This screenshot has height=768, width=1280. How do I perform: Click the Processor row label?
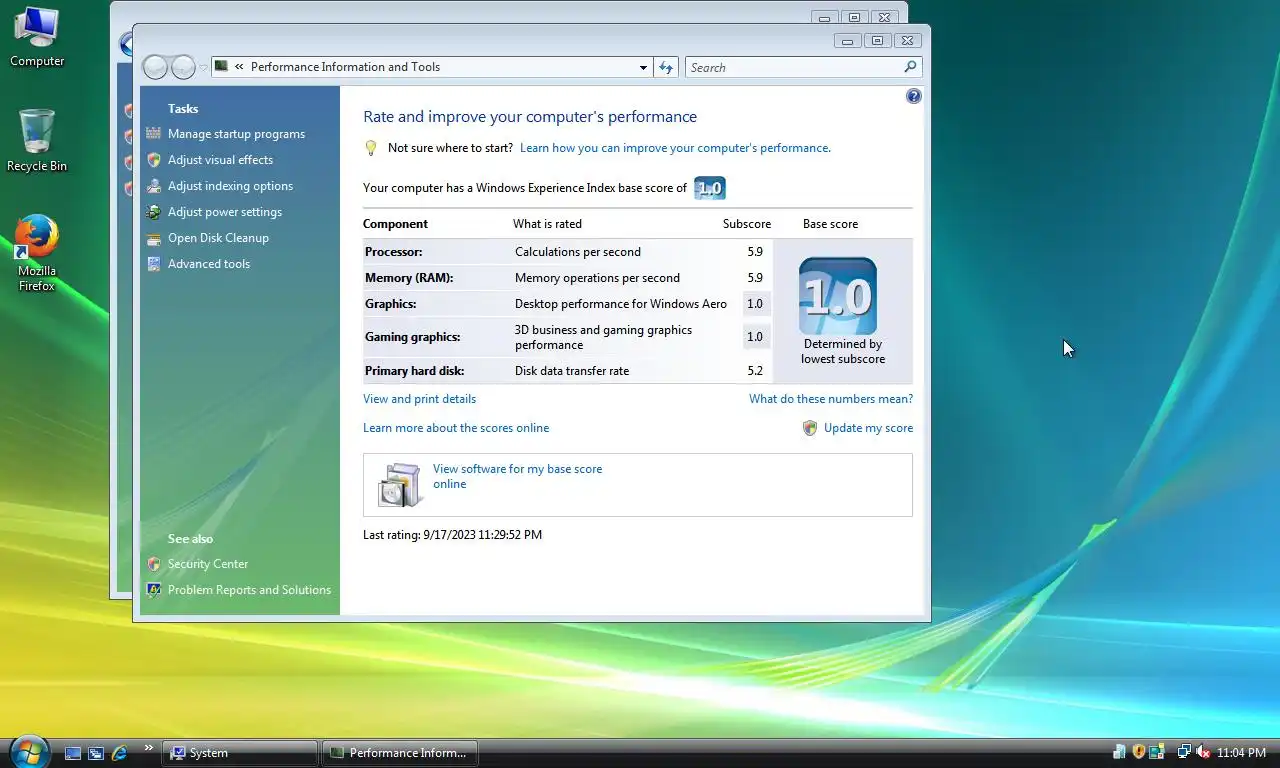tap(393, 252)
